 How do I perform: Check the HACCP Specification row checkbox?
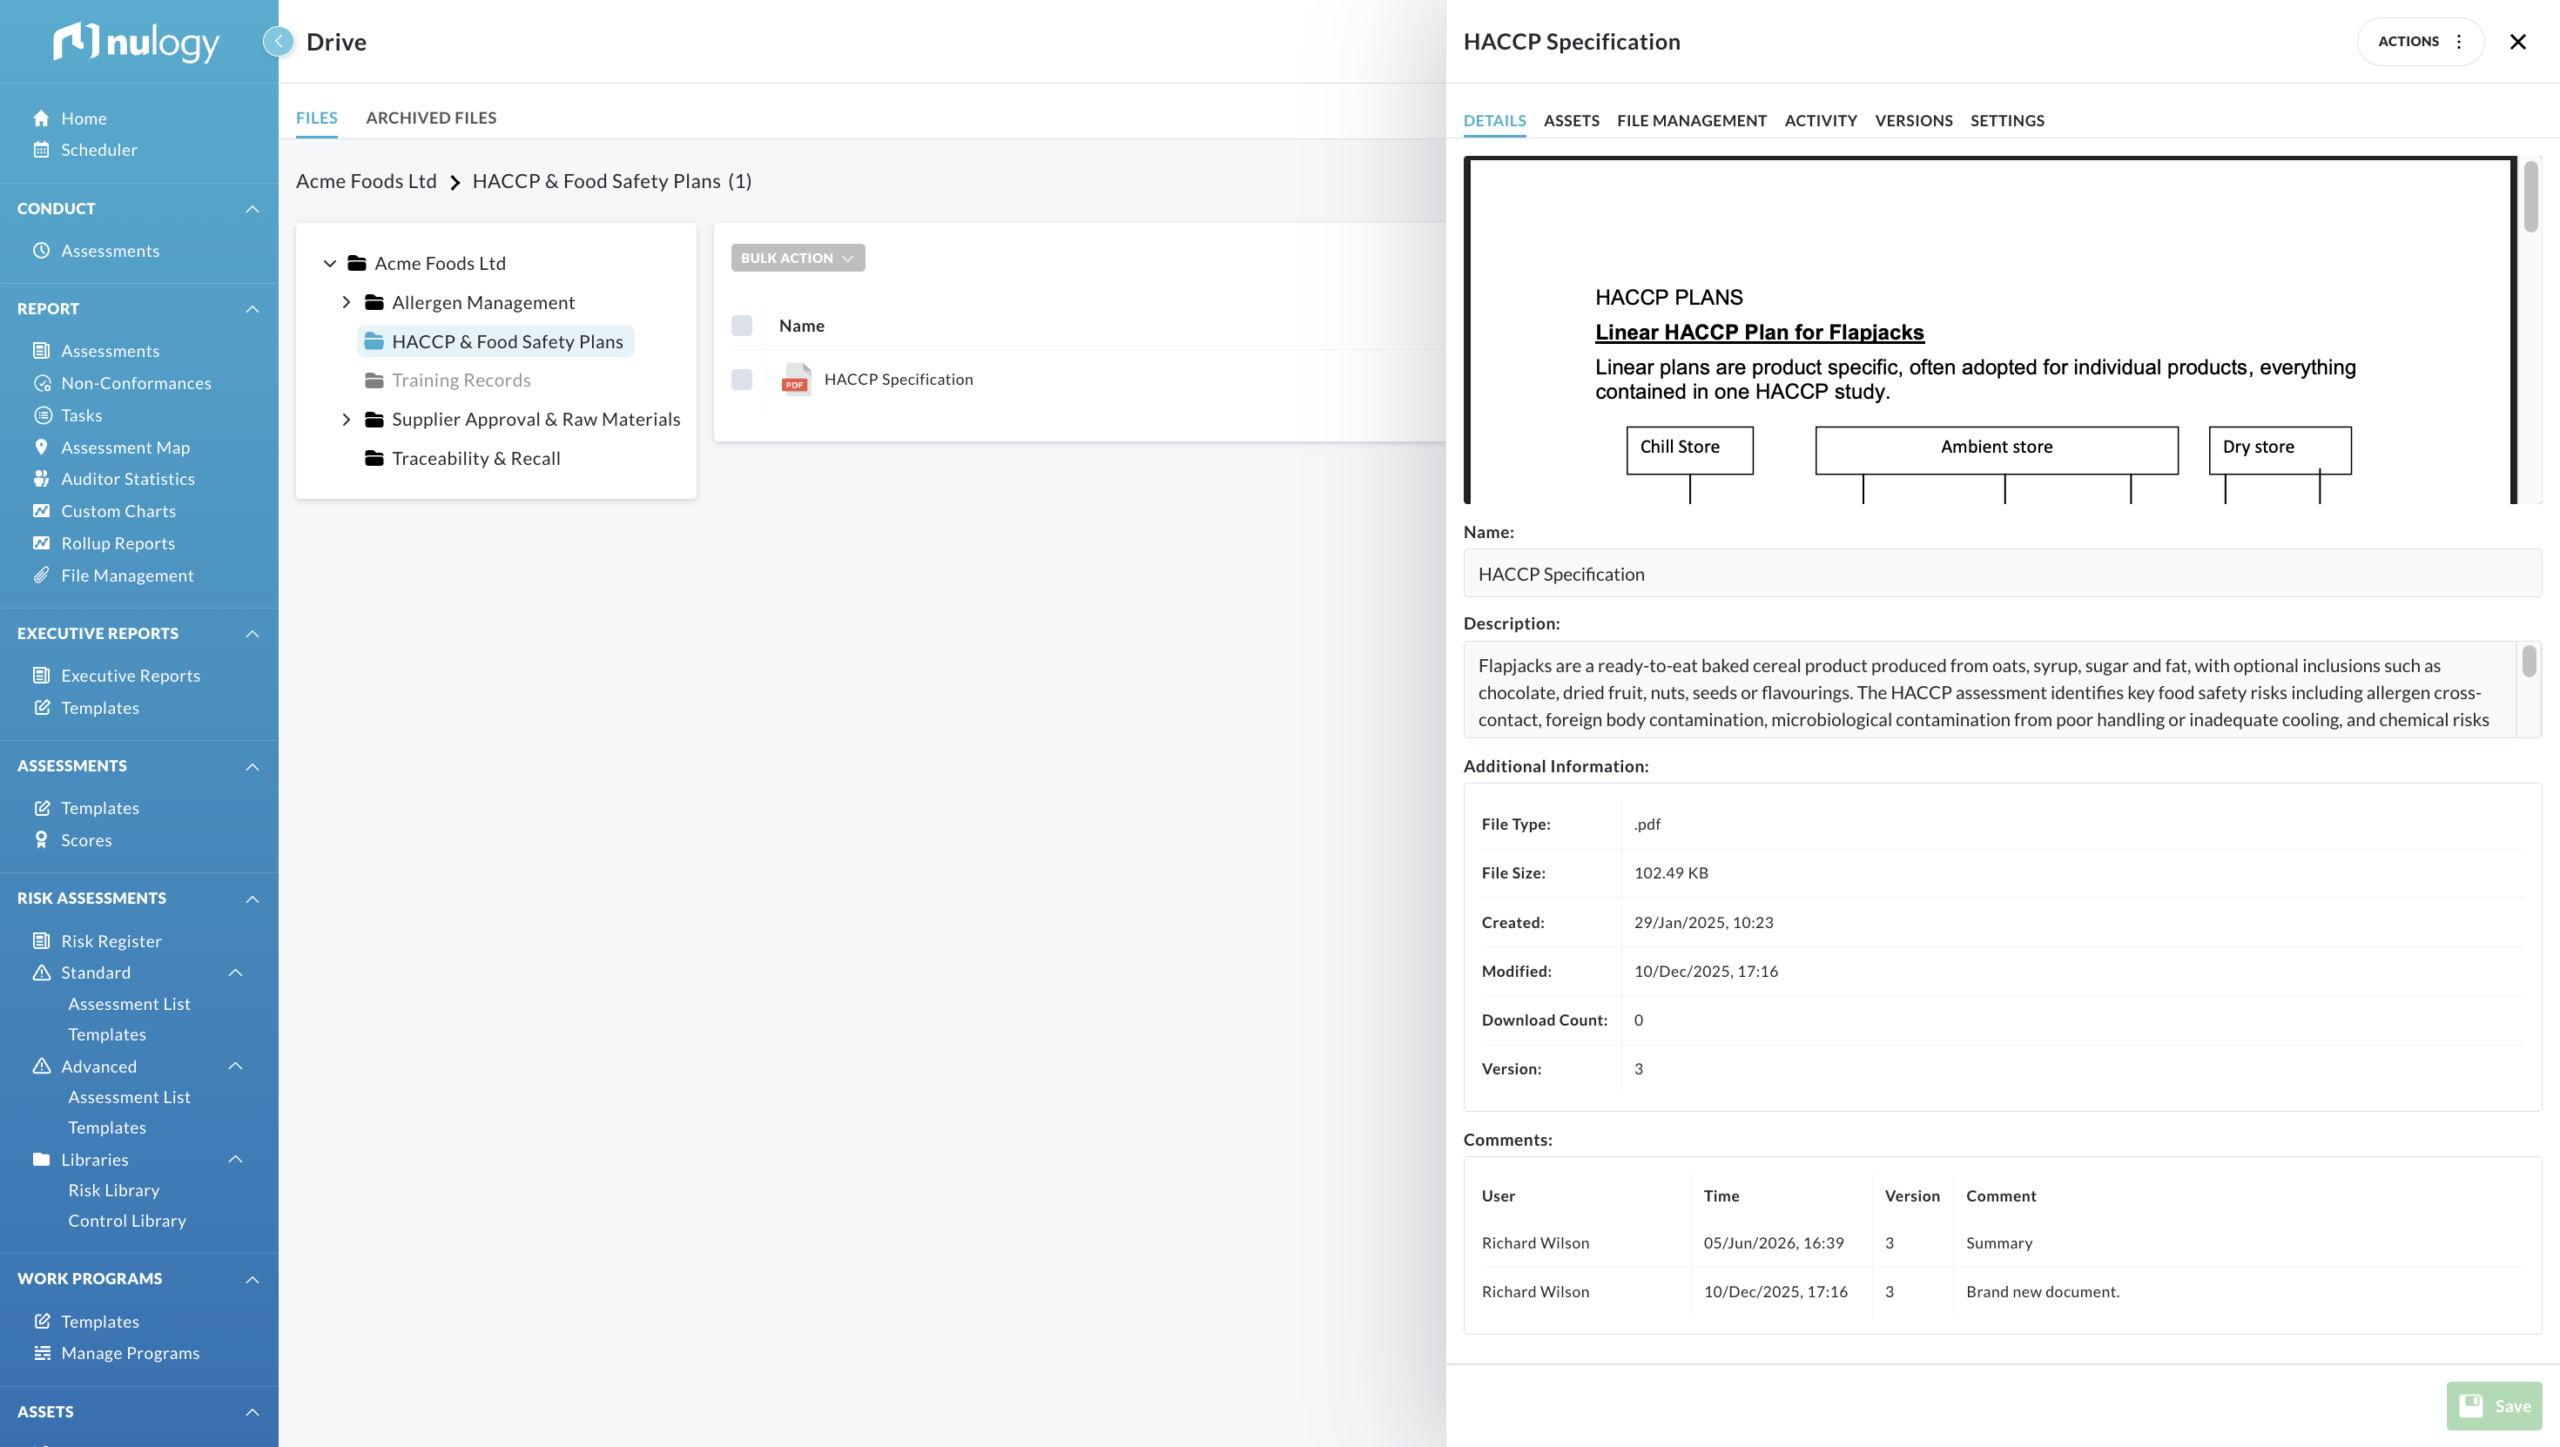[x=742, y=380]
